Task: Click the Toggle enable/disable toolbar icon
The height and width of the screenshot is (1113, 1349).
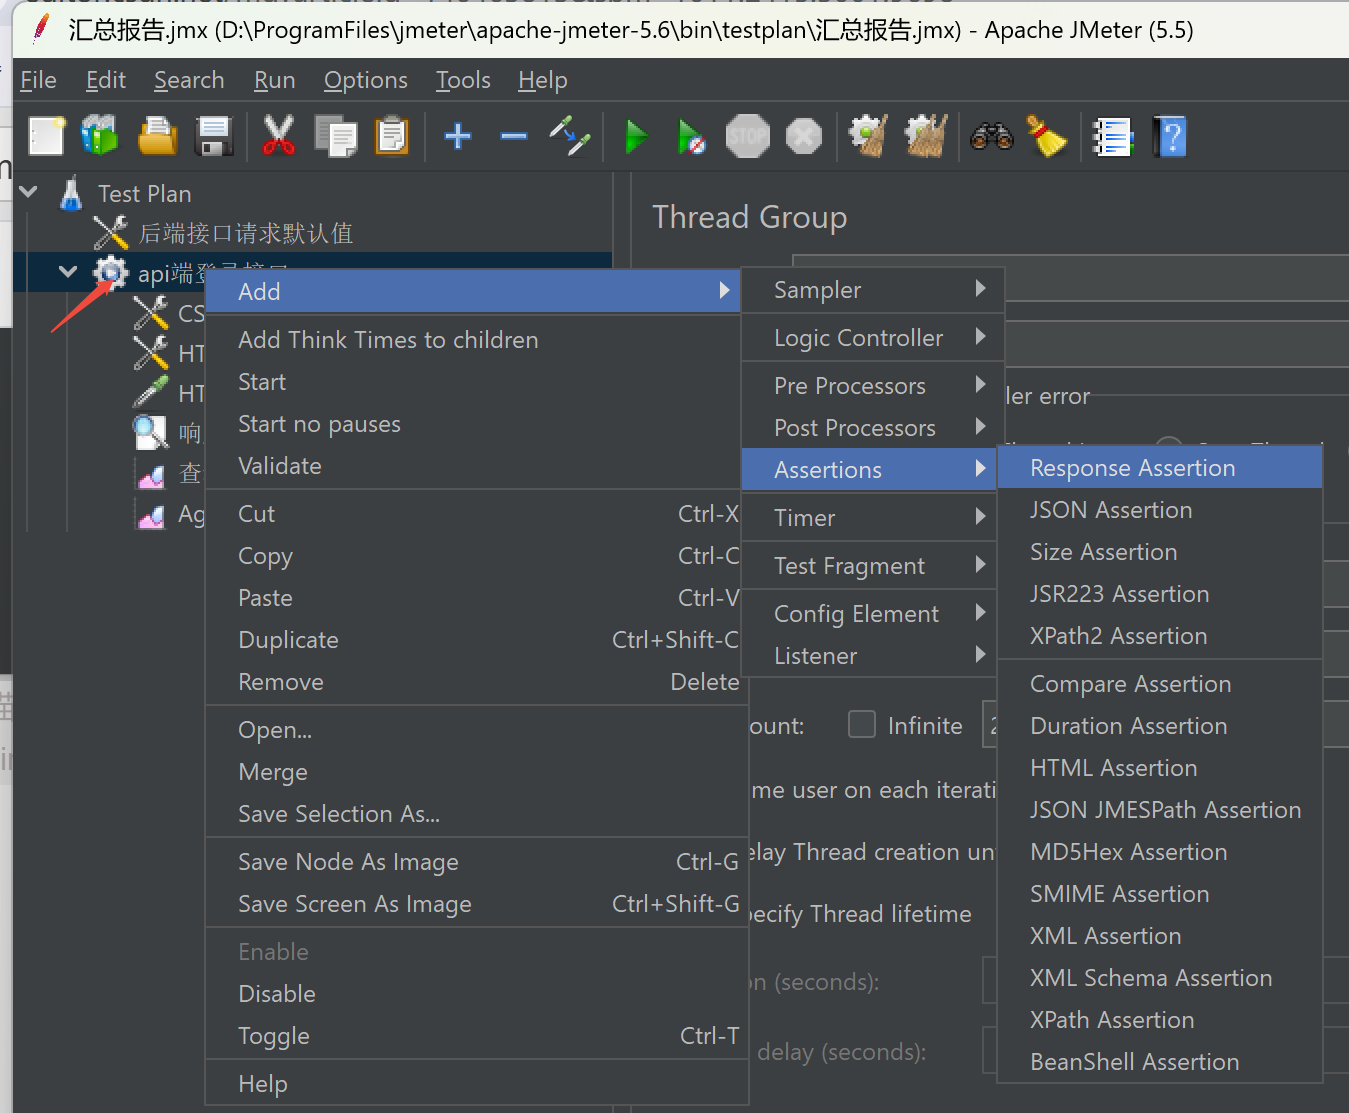Action: [x=570, y=136]
